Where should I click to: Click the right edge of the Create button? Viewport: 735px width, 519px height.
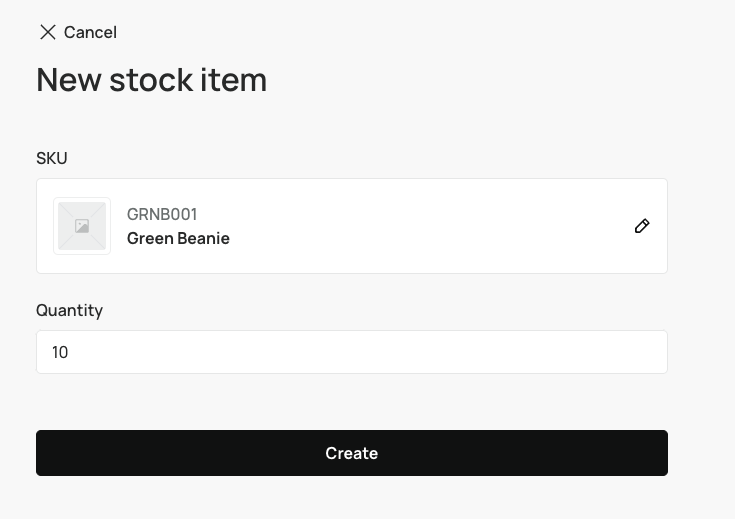point(656,453)
